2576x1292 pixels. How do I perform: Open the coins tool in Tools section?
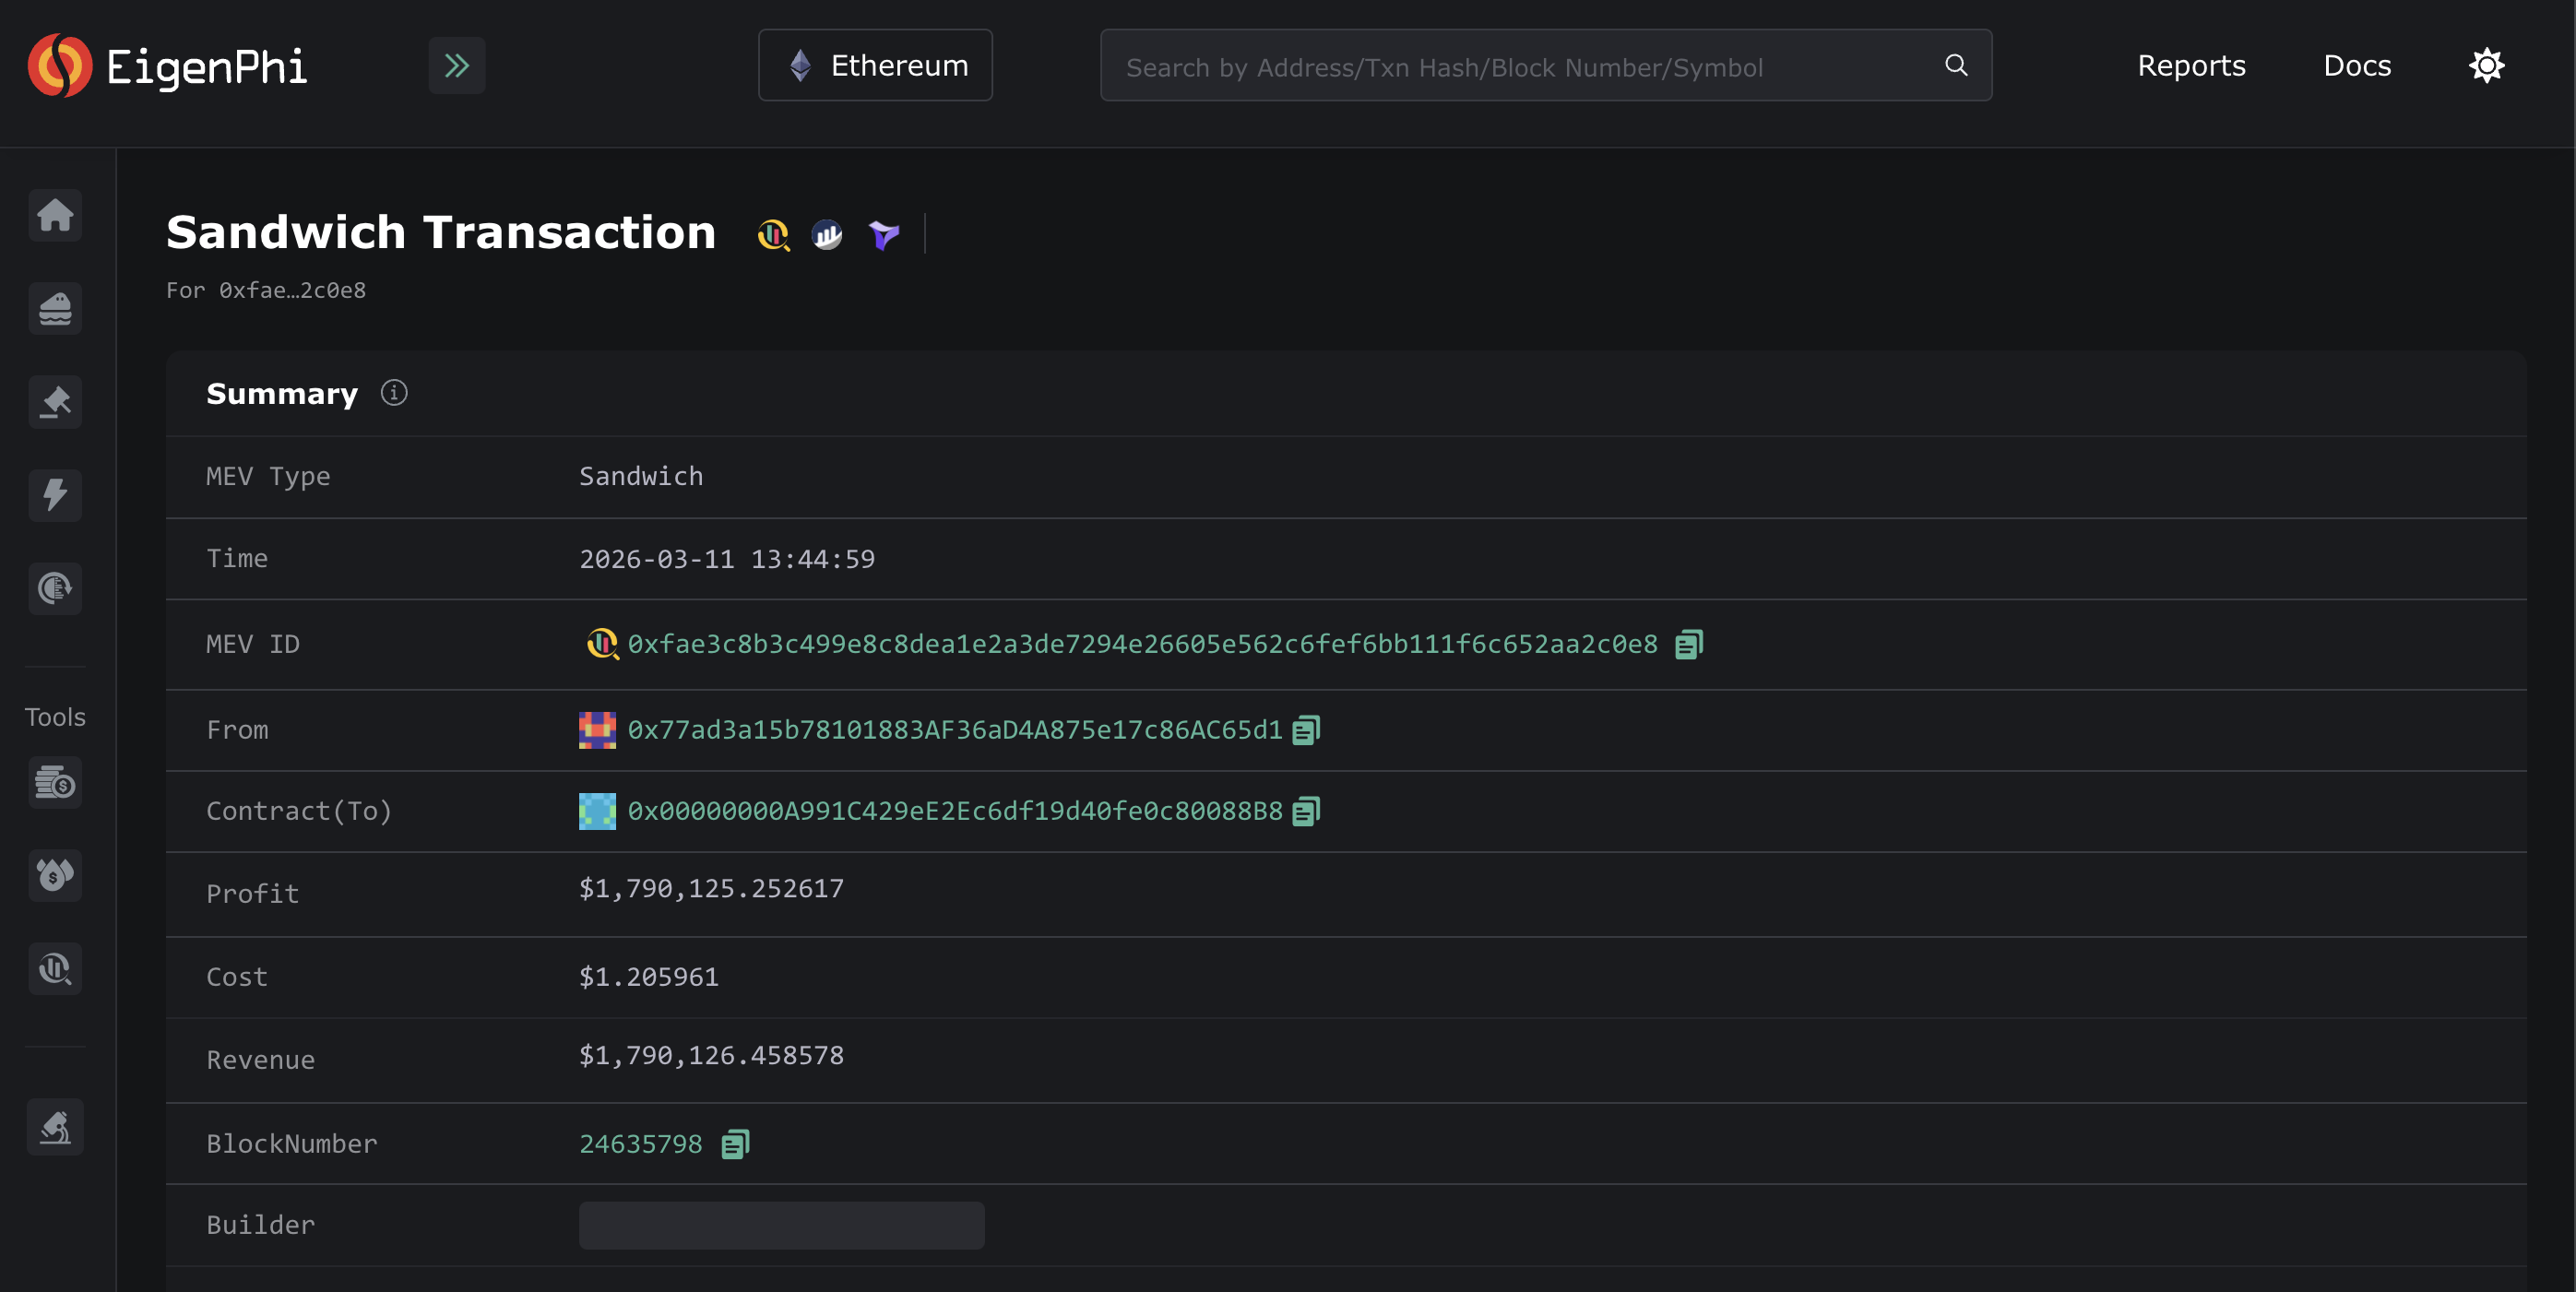pyautogui.click(x=55, y=782)
